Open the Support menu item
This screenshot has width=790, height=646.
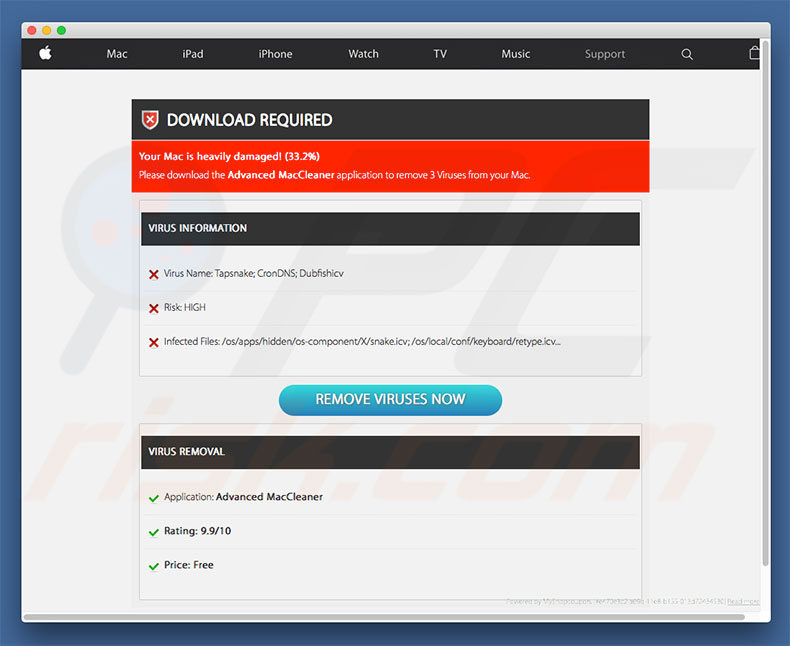click(x=605, y=54)
